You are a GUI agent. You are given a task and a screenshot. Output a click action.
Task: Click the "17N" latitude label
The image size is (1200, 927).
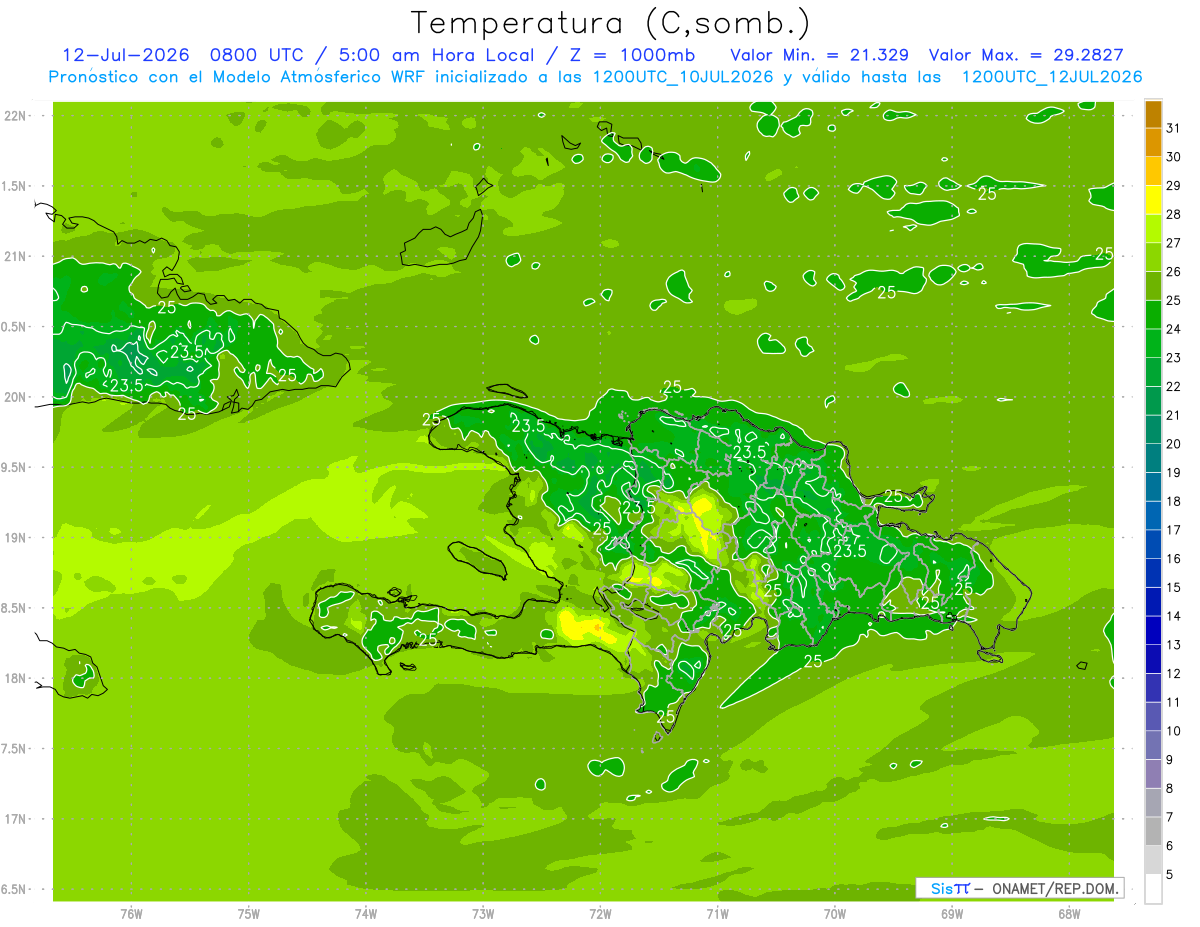click(15, 819)
